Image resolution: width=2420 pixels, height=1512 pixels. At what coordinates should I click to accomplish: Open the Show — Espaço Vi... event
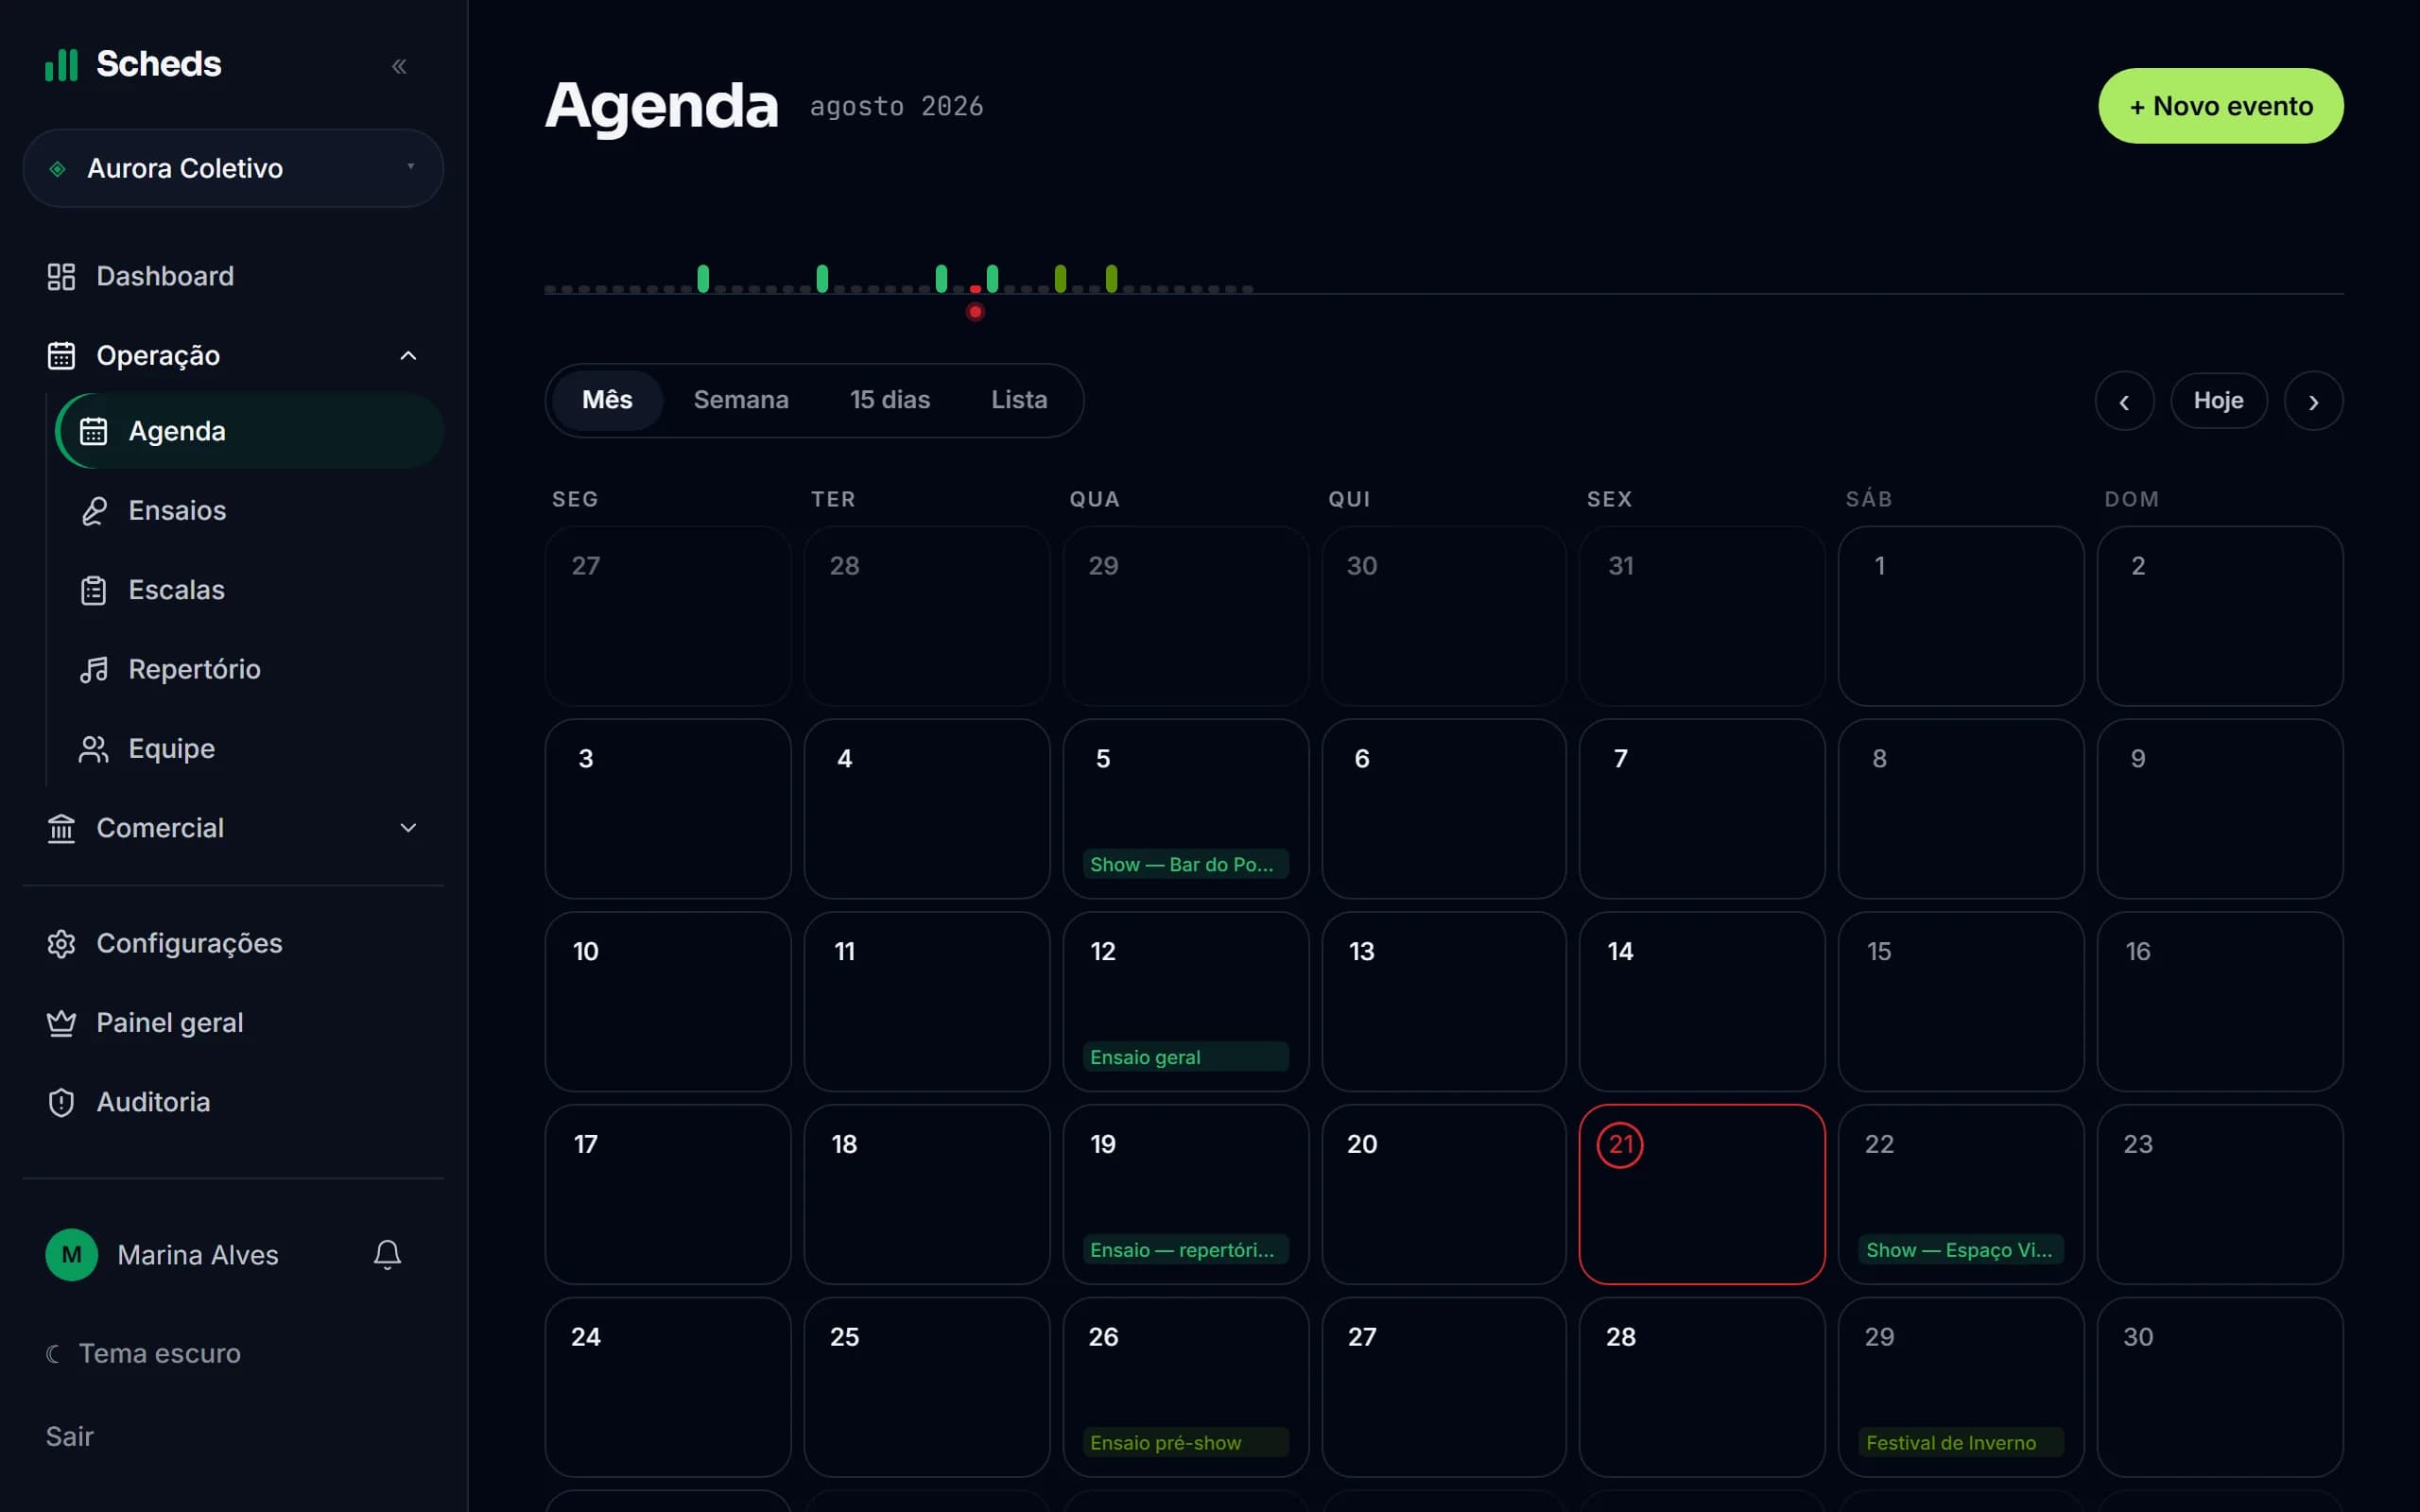1960,1250
